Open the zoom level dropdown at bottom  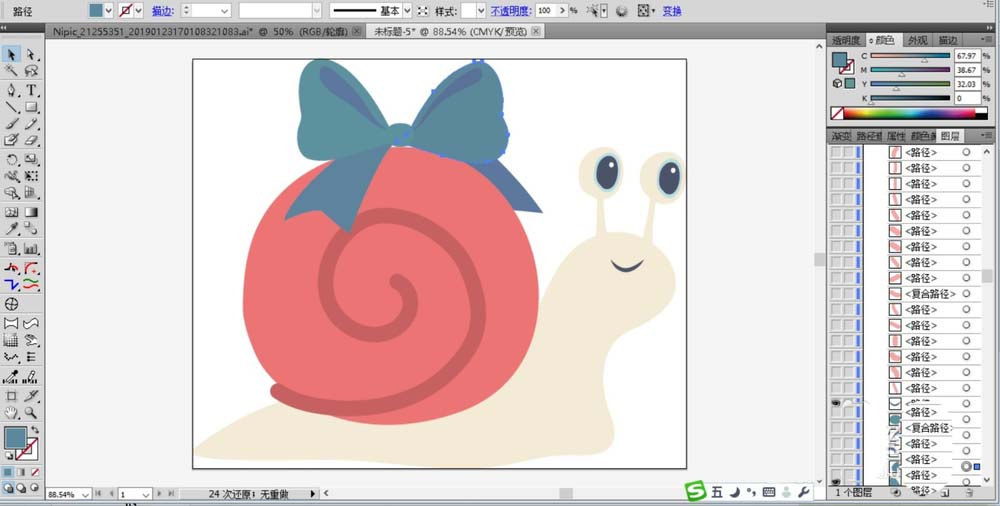(84, 494)
